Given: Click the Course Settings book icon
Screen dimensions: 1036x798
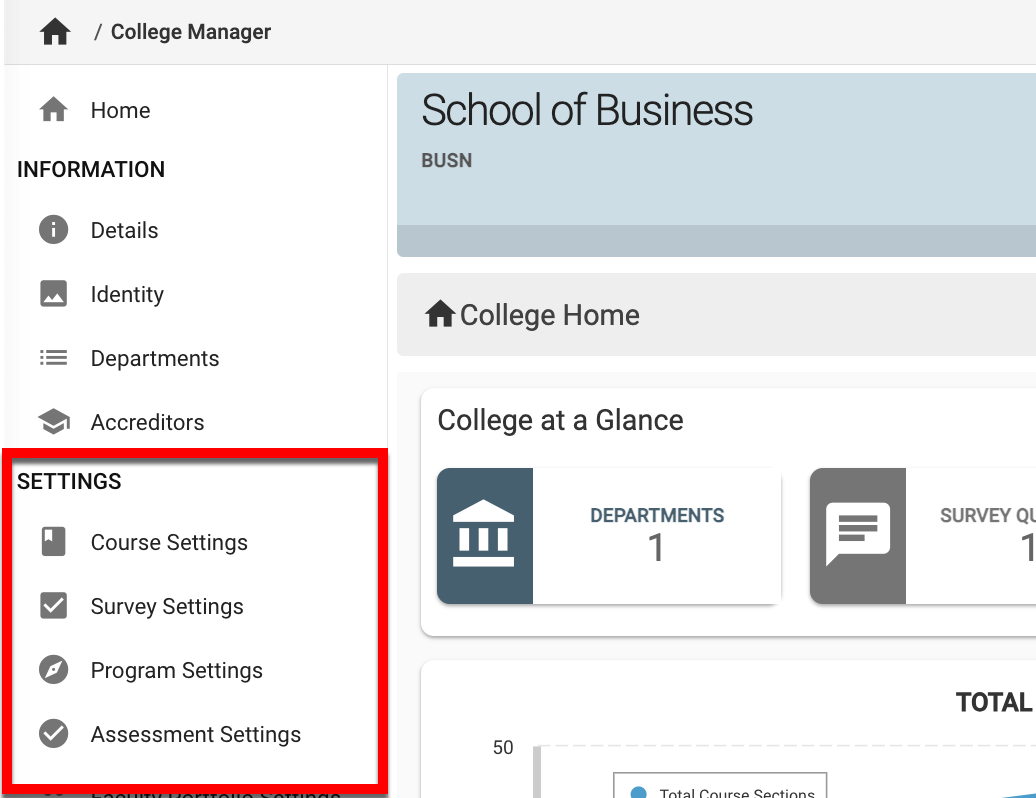Looking at the screenshot, I should pyautogui.click(x=53, y=542).
